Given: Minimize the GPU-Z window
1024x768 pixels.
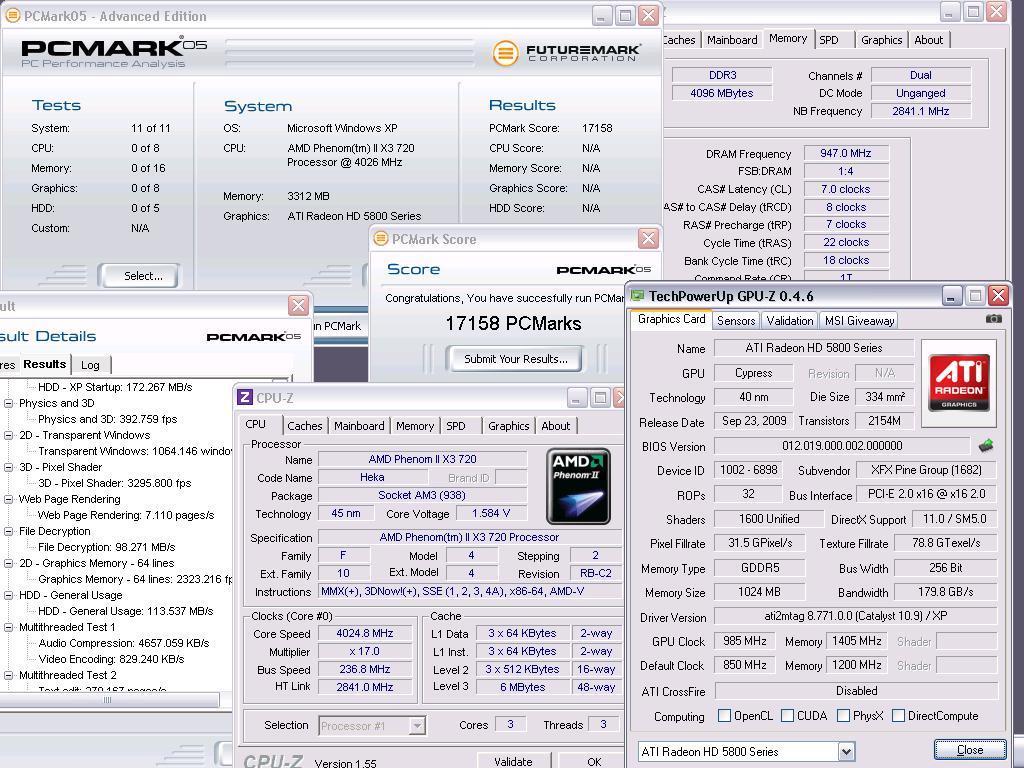Looking at the screenshot, I should [x=952, y=296].
